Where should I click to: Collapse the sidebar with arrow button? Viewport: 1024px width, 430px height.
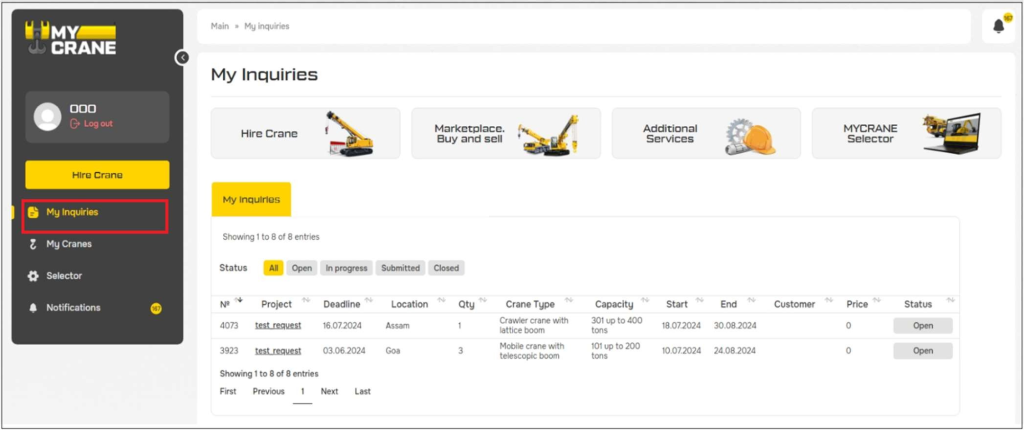pyautogui.click(x=182, y=58)
